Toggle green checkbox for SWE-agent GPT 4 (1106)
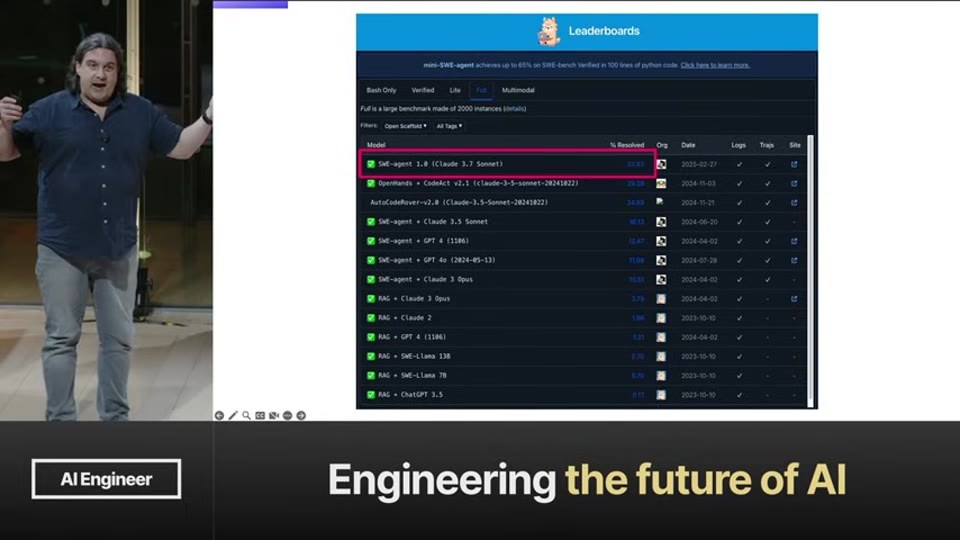Screen dimensions: 960x540 click(371, 241)
